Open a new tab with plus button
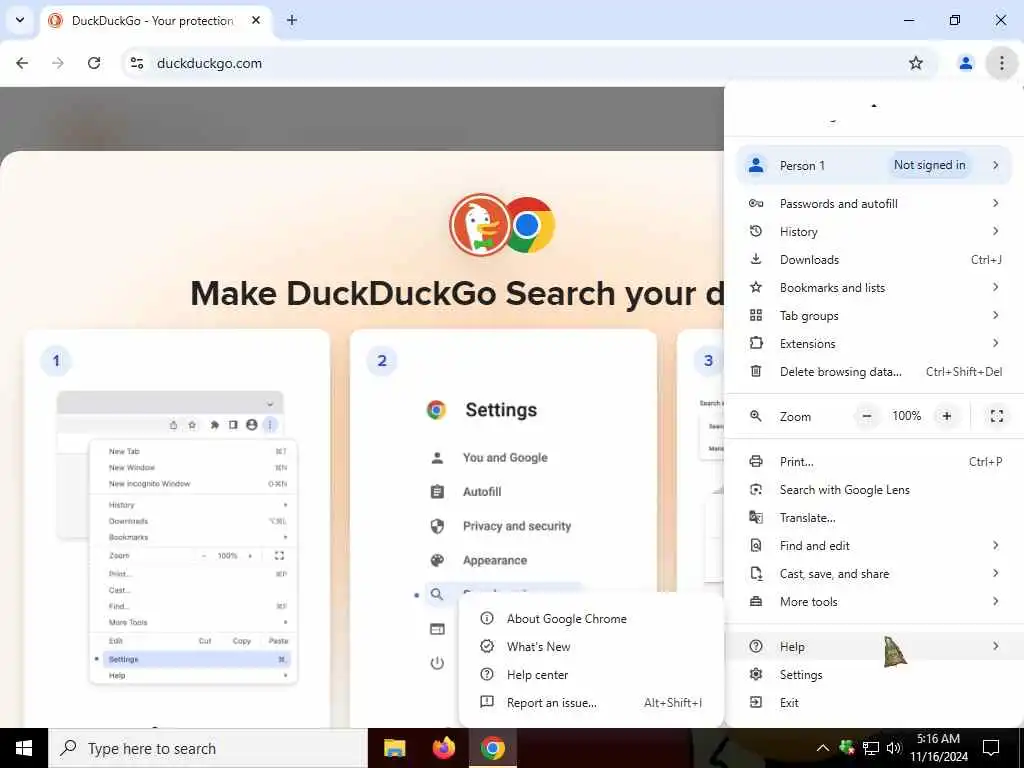 (292, 20)
